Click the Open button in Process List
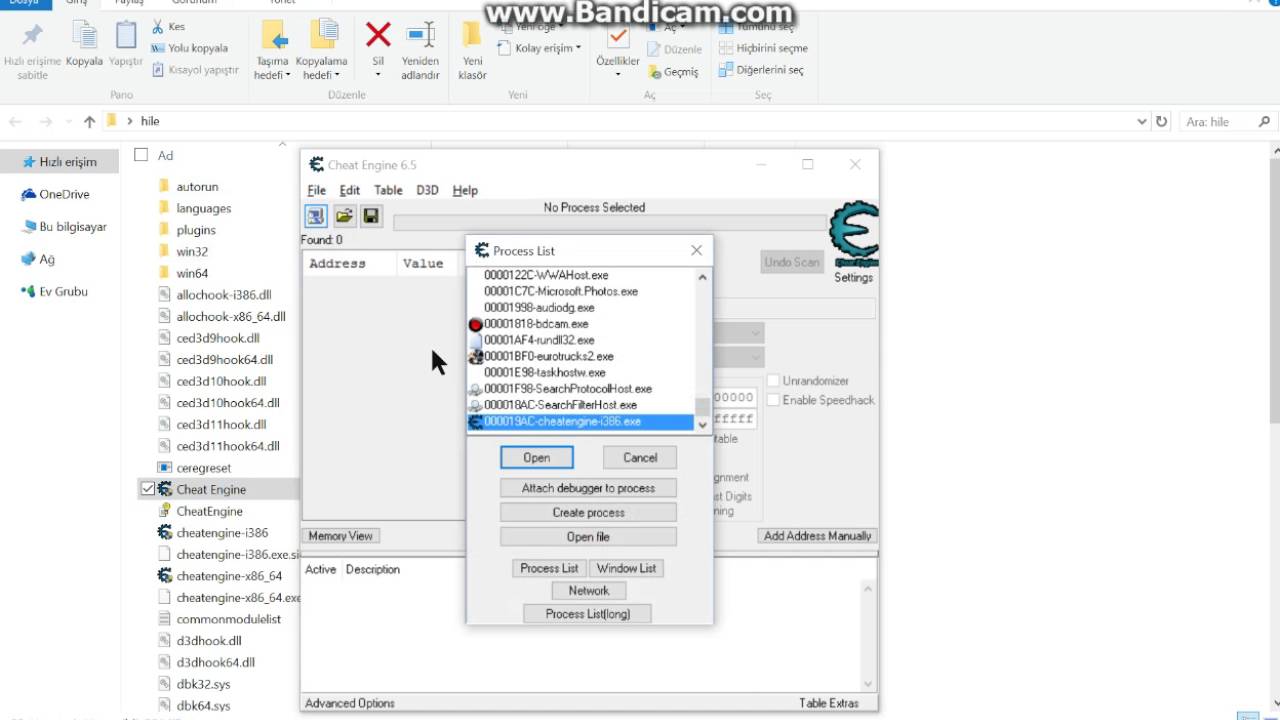 537,458
